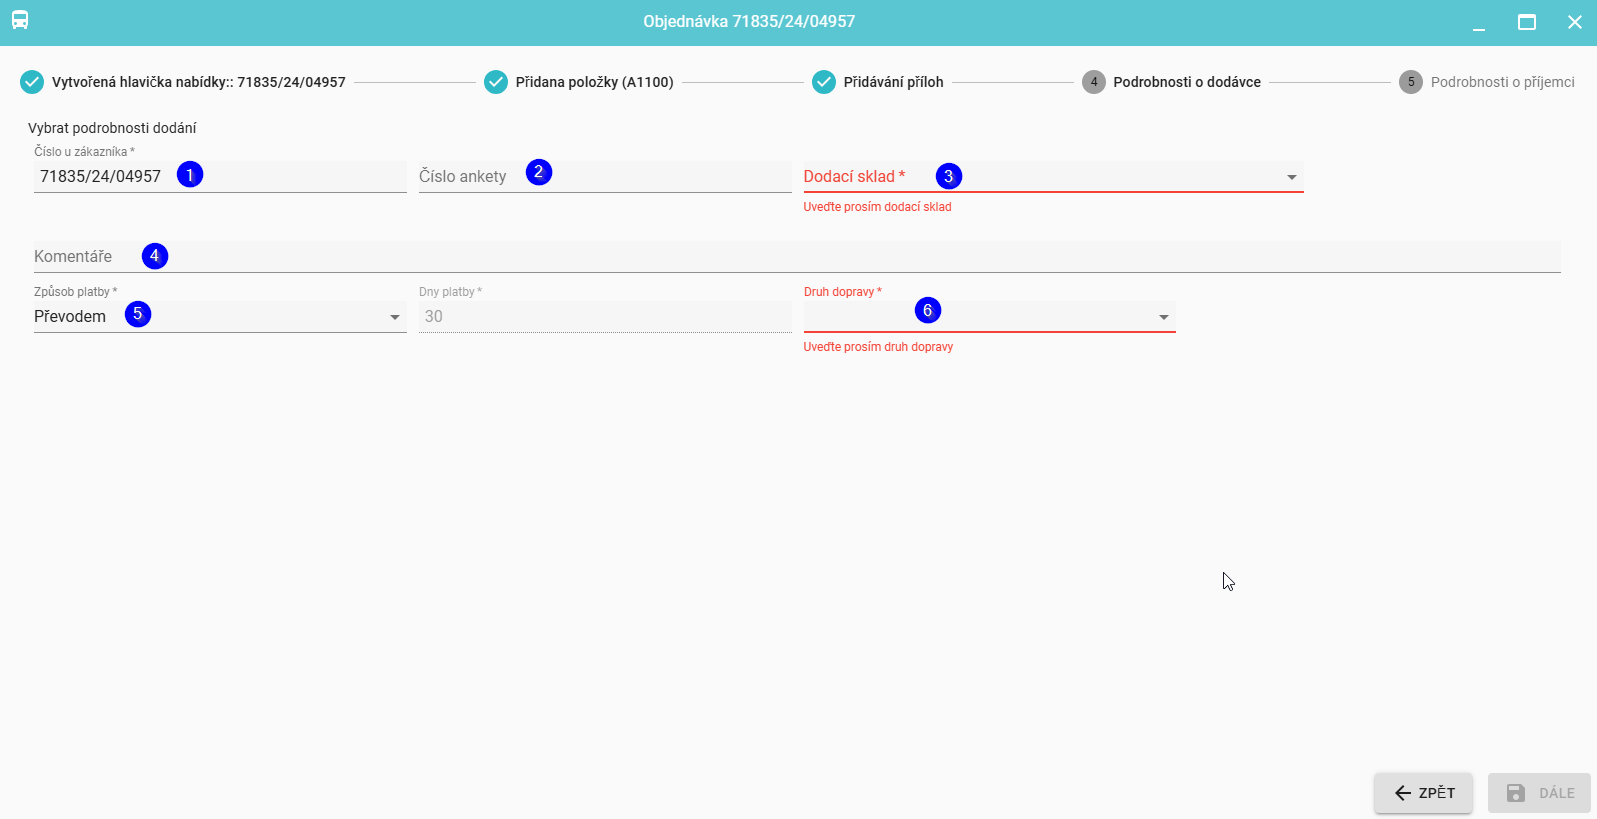The height and width of the screenshot is (819, 1597).
Task: Click step 4 circle for Podrobnosti o dodávce
Action: [x=1094, y=82]
